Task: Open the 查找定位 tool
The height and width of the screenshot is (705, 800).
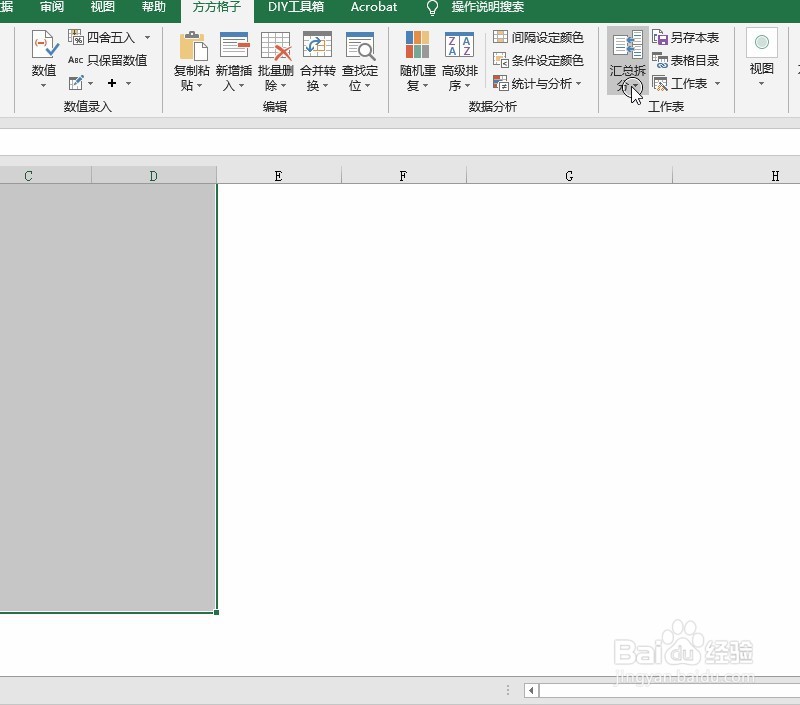Action: (360, 60)
